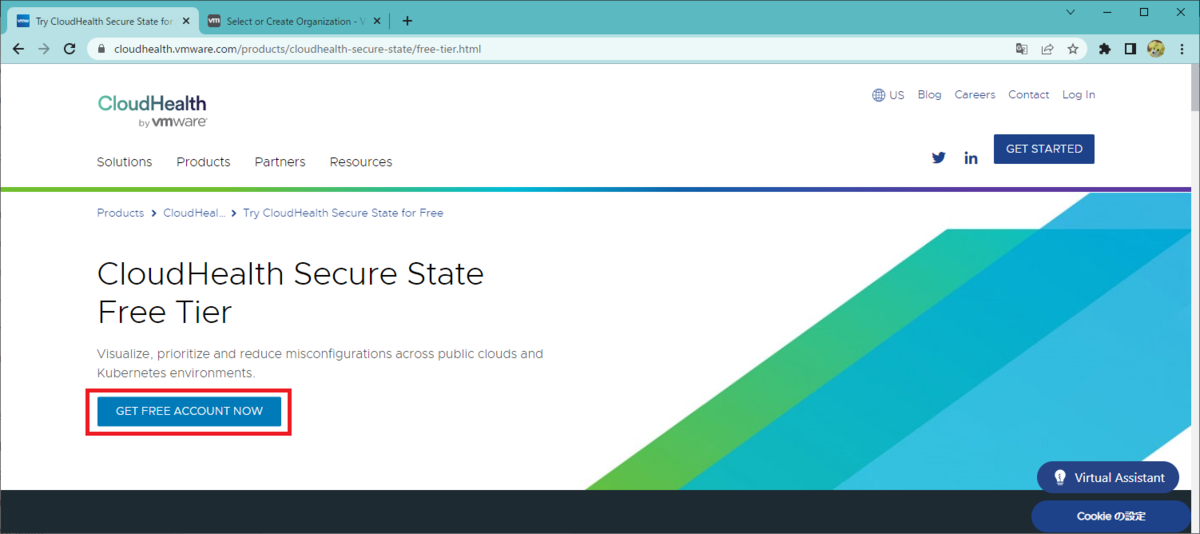Screen dimensions: 1200x534
Task: Bookmark this page with the star icon
Action: pyautogui.click(x=1073, y=48)
